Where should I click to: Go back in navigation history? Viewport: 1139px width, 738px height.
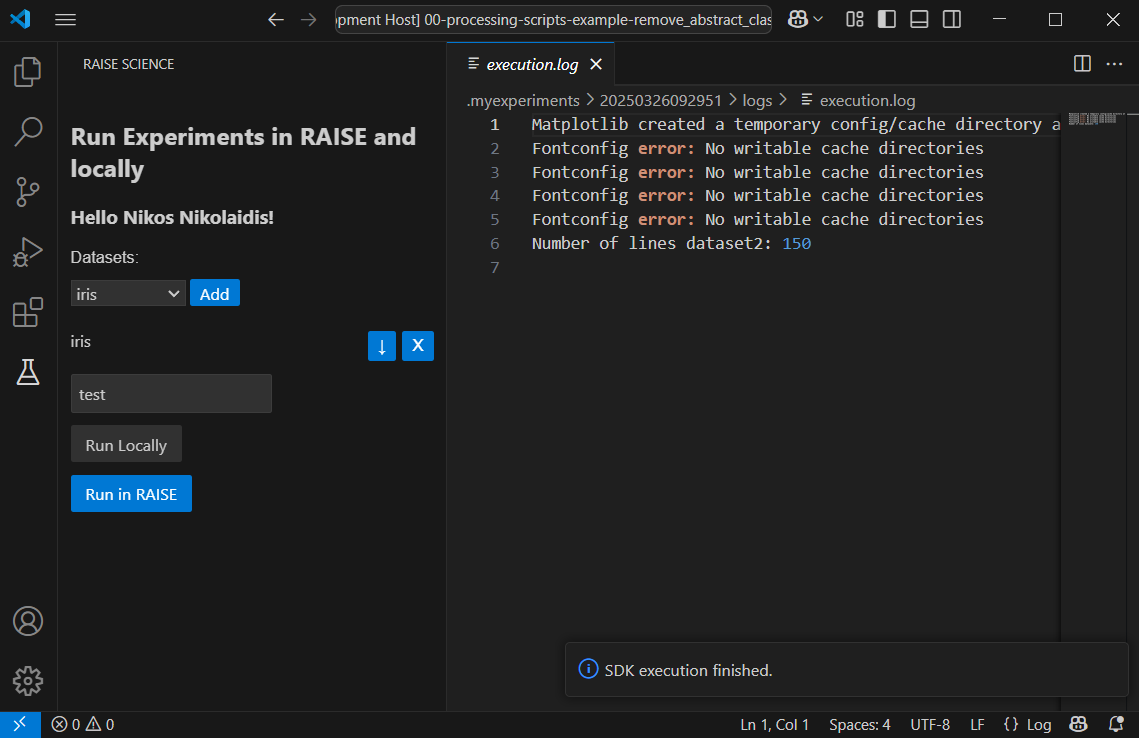click(275, 20)
